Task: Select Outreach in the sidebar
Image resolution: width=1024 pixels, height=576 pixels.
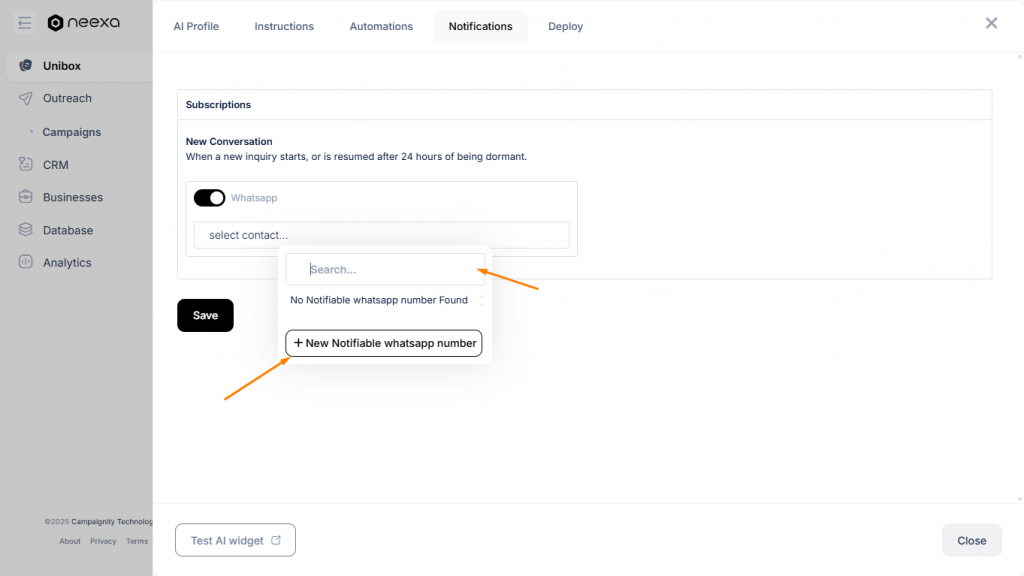Action: [67, 98]
